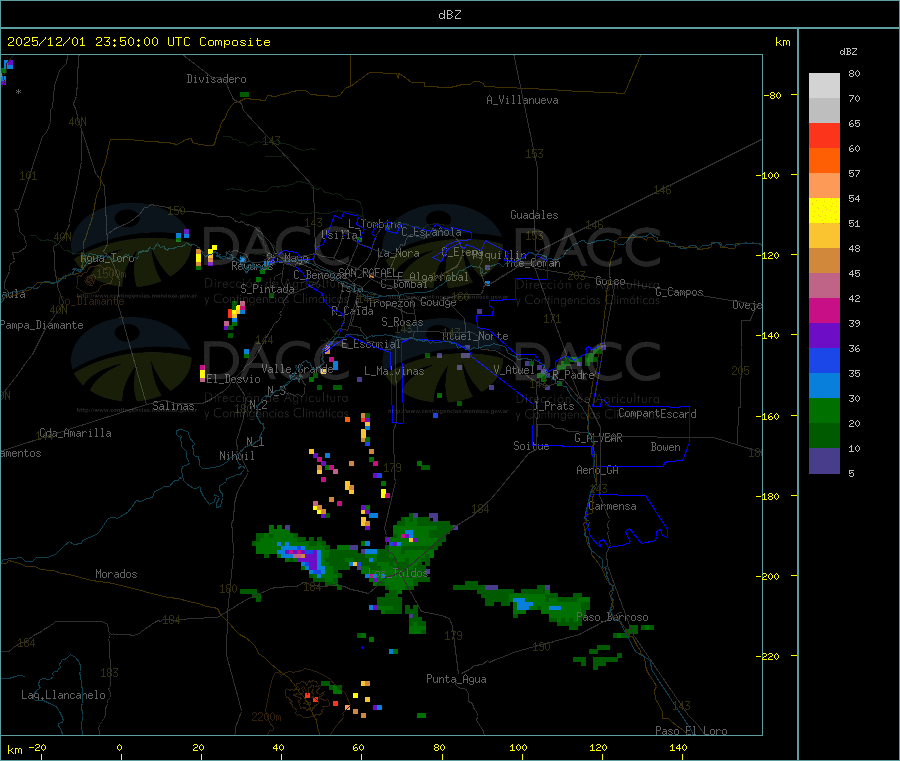The height and width of the screenshot is (761, 900).
Task: Click the 100 km horizontal axis tick
Action: [518, 747]
